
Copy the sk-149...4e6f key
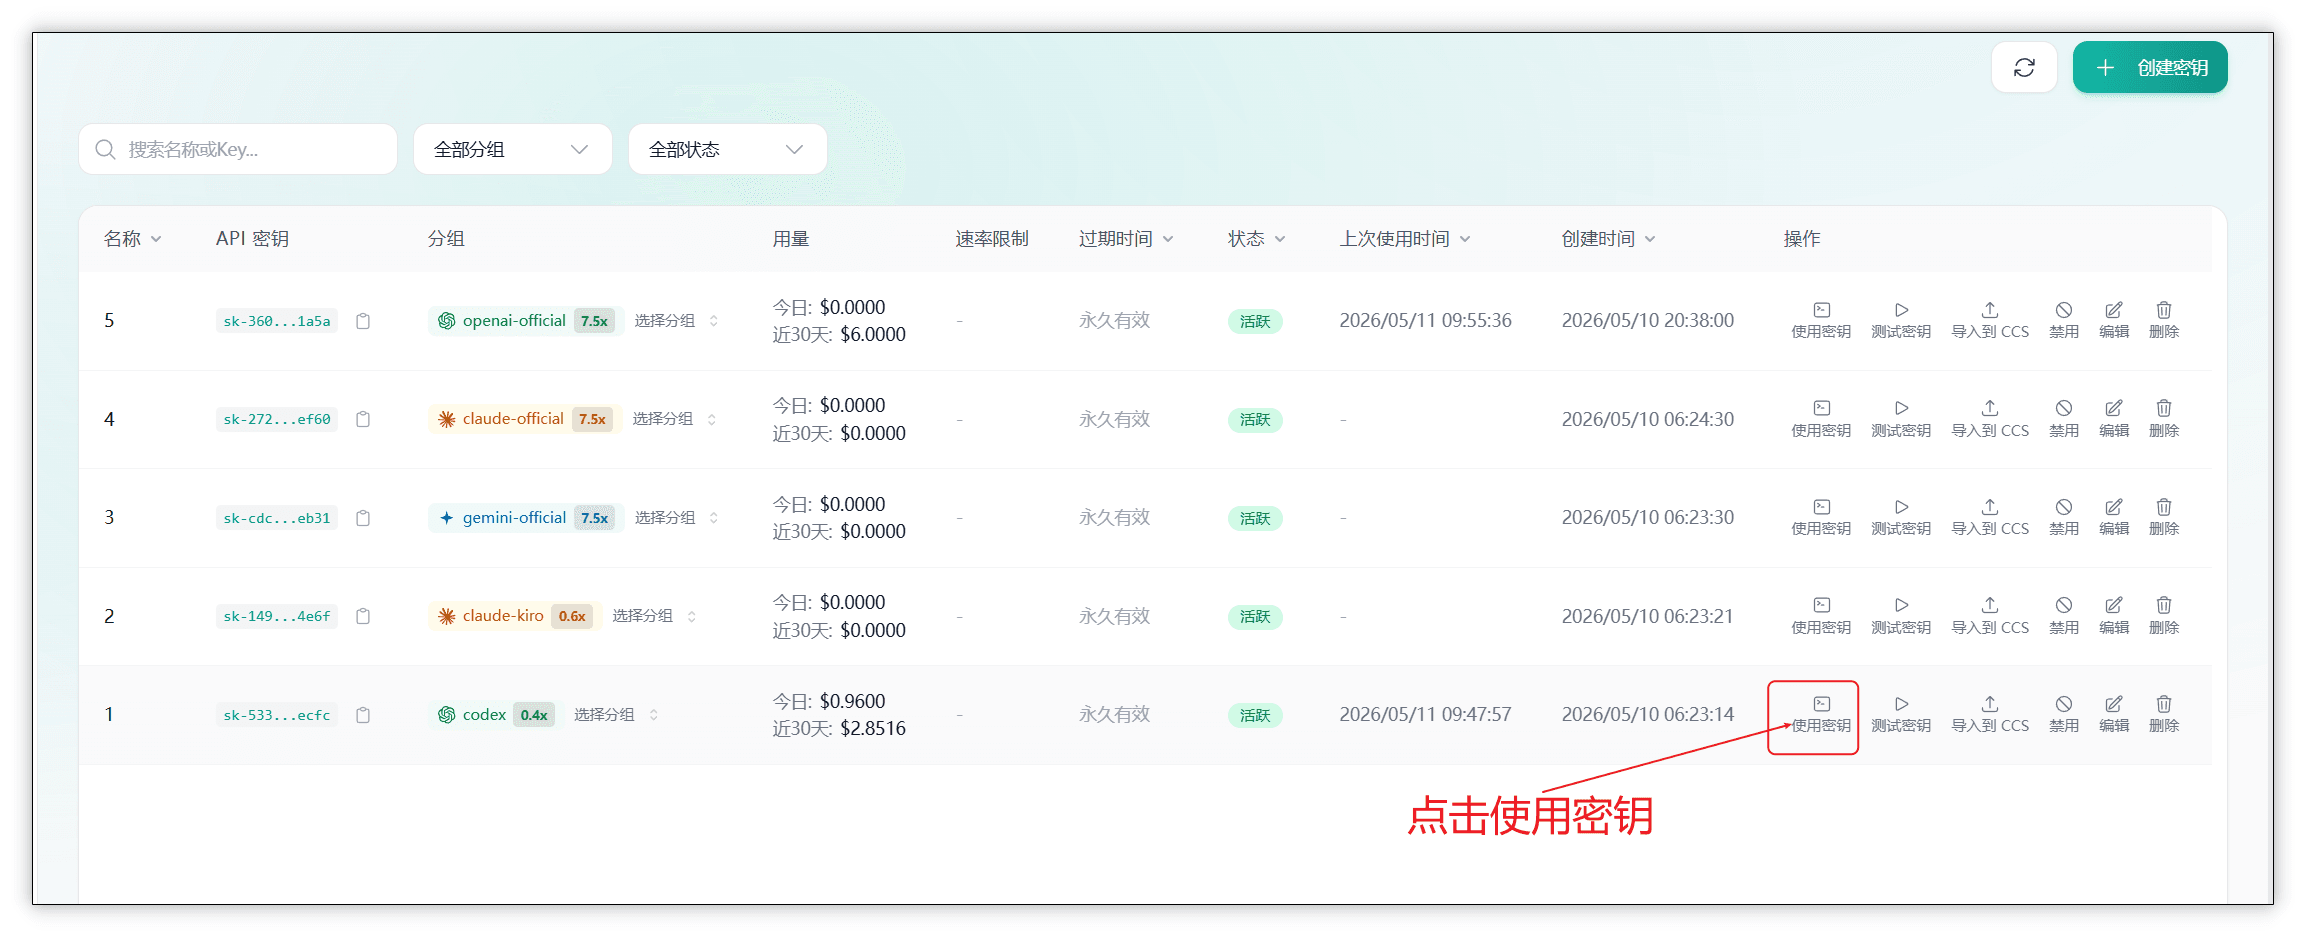click(363, 616)
